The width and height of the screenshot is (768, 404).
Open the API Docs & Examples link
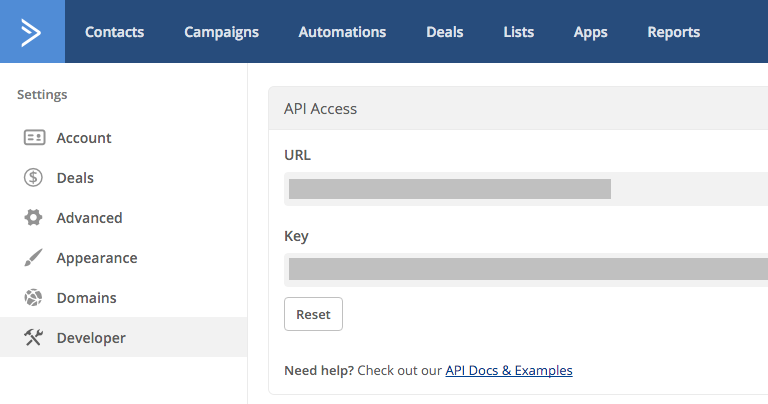coord(508,370)
